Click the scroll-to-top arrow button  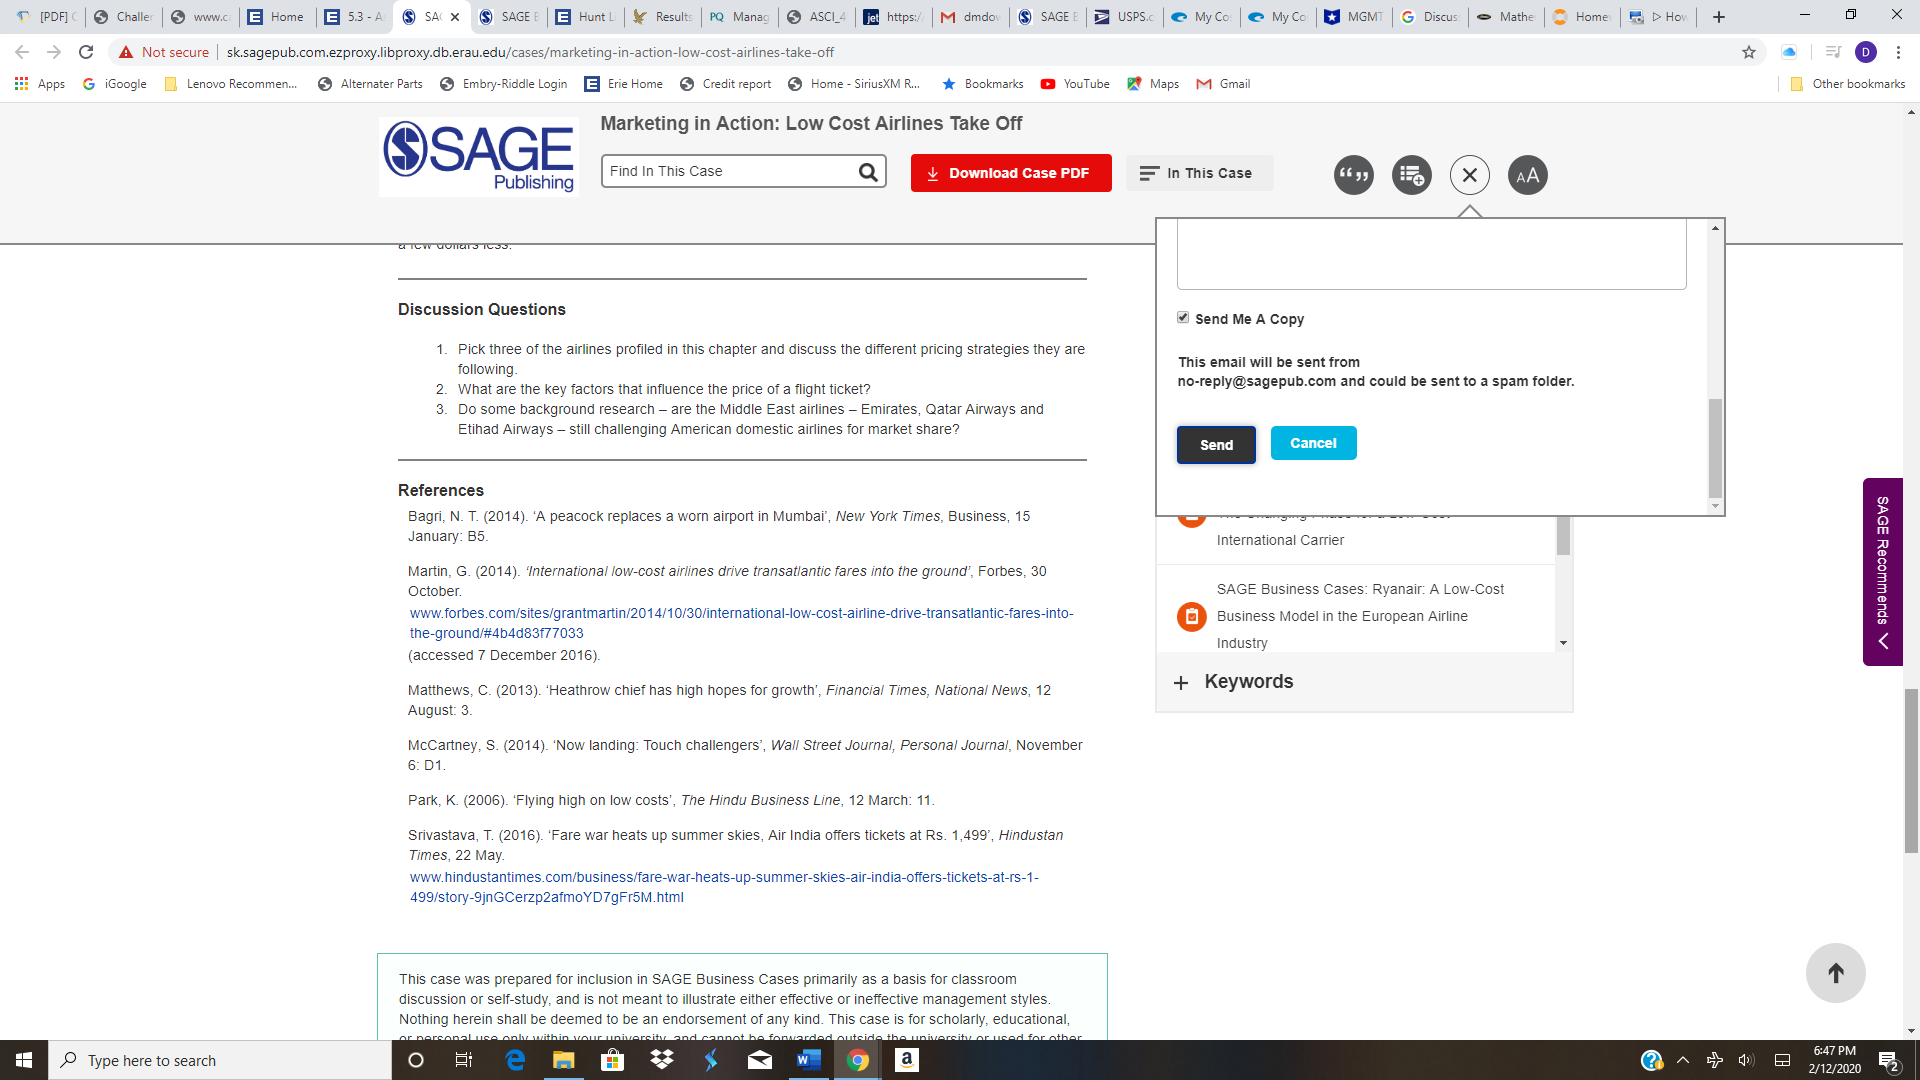pos(1835,973)
